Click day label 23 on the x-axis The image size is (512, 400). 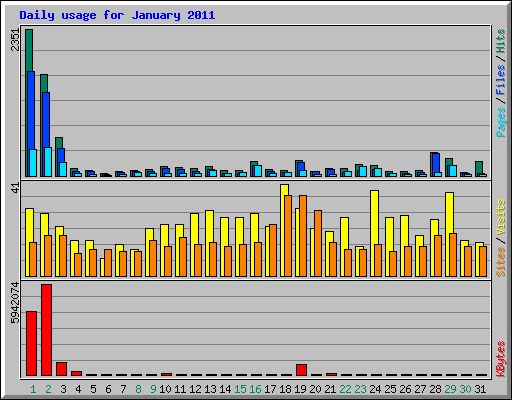(x=360, y=389)
